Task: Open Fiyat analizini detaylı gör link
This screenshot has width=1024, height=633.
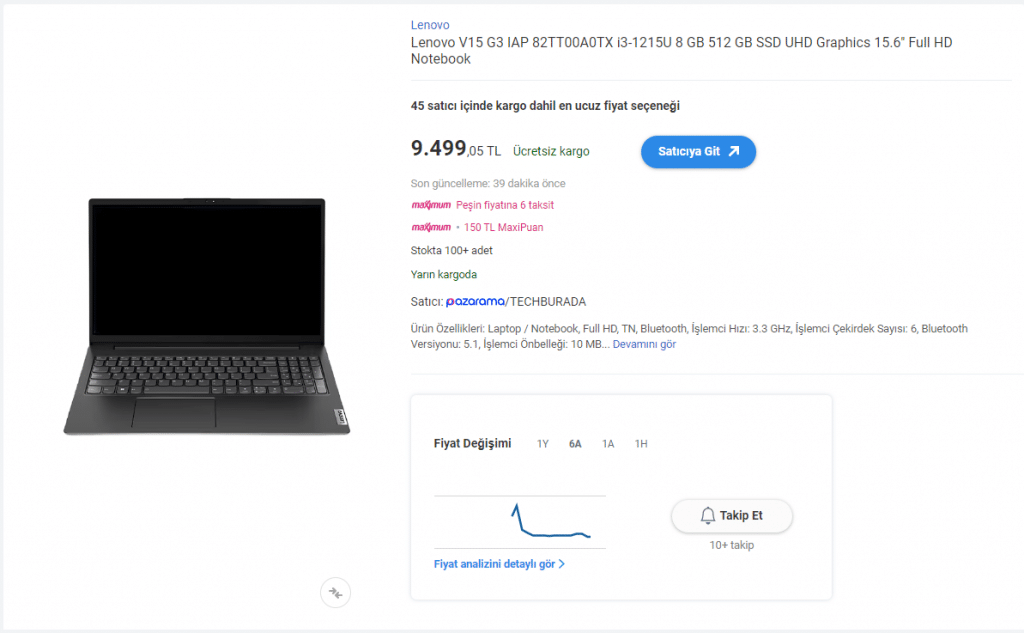Action: tap(494, 564)
